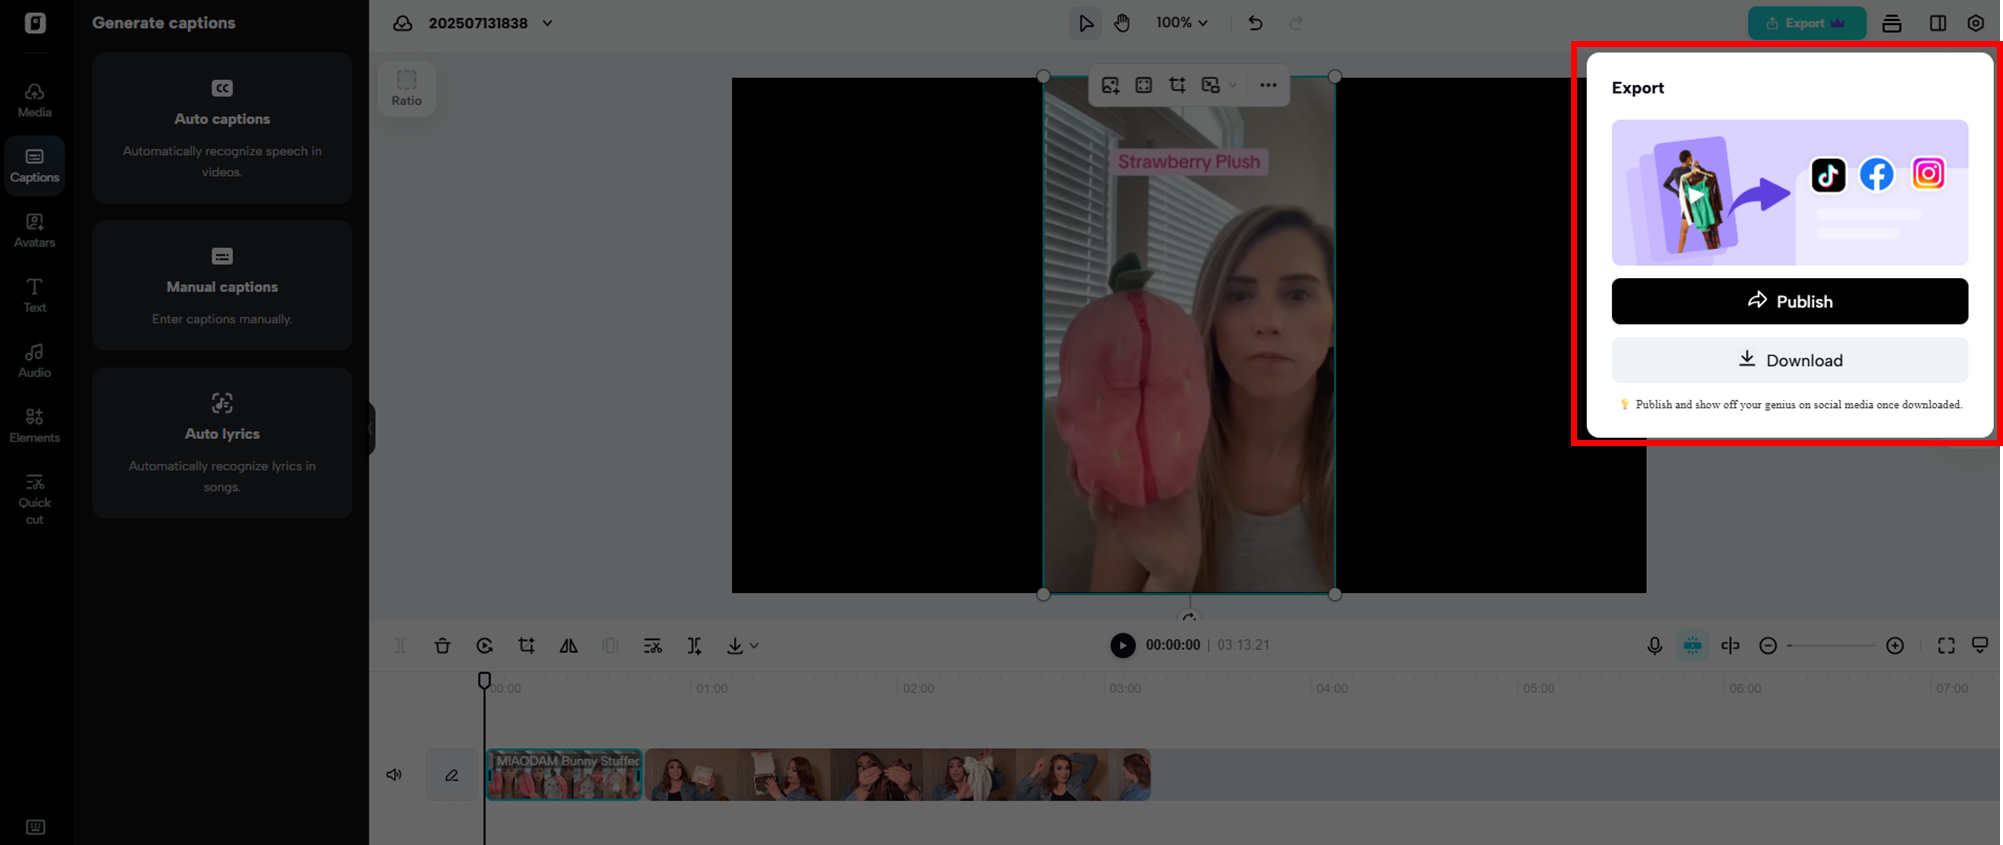Open the Elements sidebar panel
The image size is (2003, 845).
pyautogui.click(x=34, y=425)
